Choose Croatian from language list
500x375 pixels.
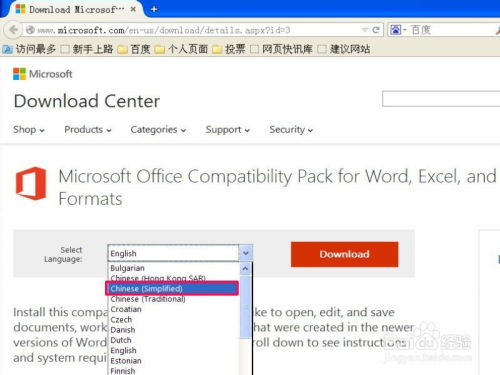tap(173, 309)
